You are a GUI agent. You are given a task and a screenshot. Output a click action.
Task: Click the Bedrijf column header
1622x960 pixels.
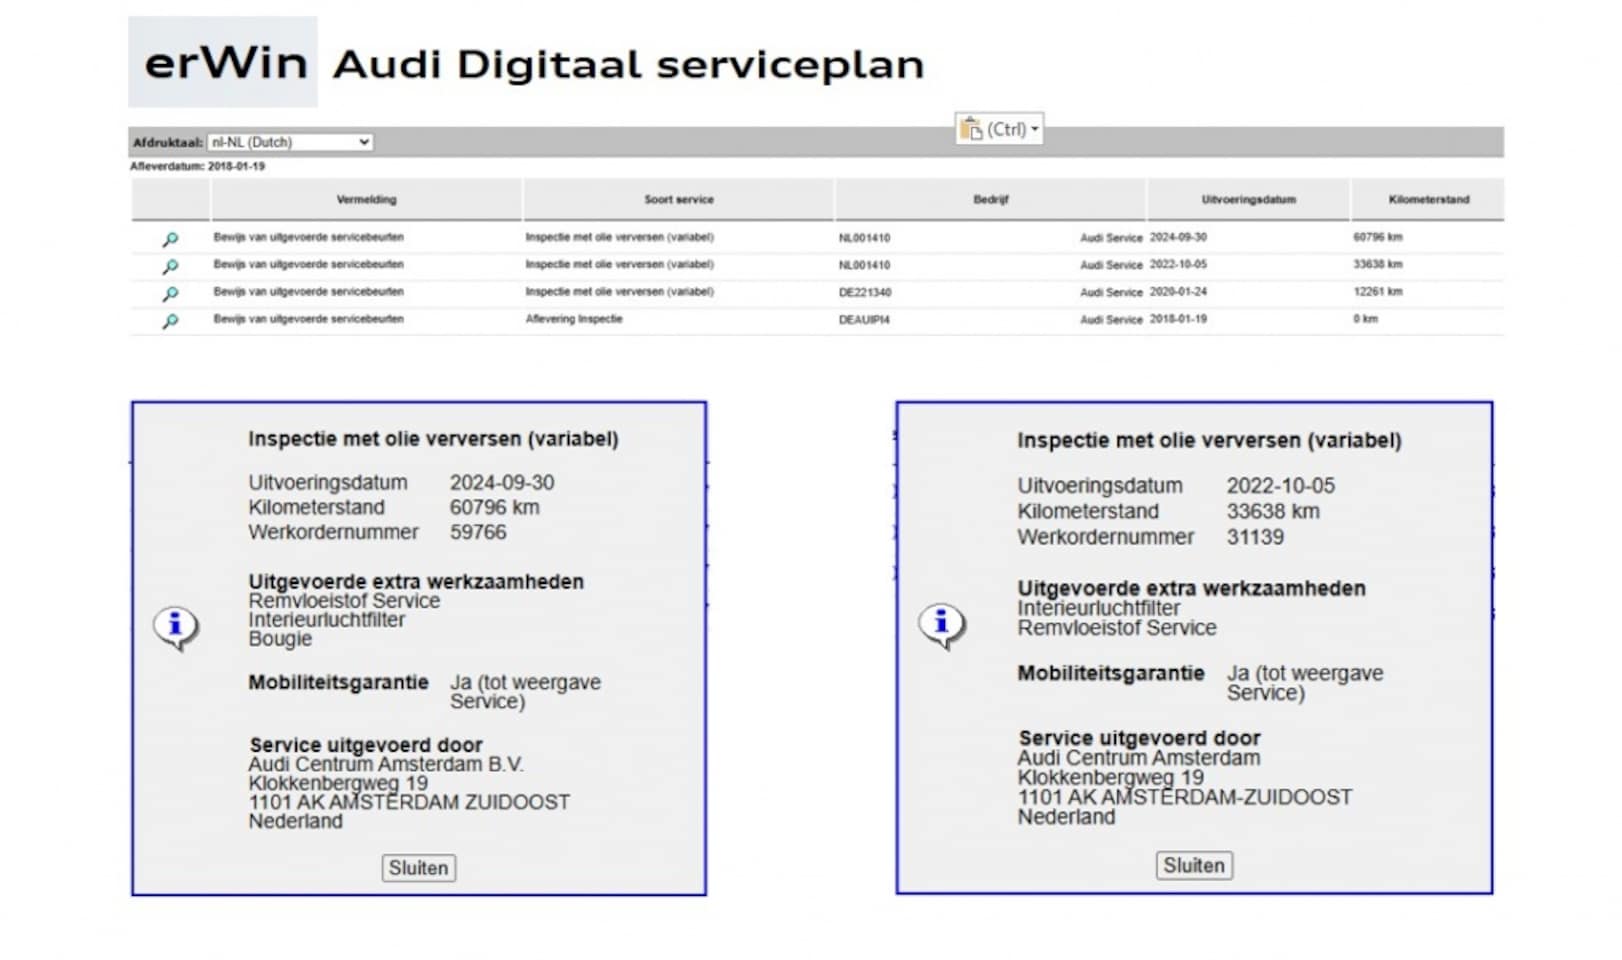pos(991,199)
